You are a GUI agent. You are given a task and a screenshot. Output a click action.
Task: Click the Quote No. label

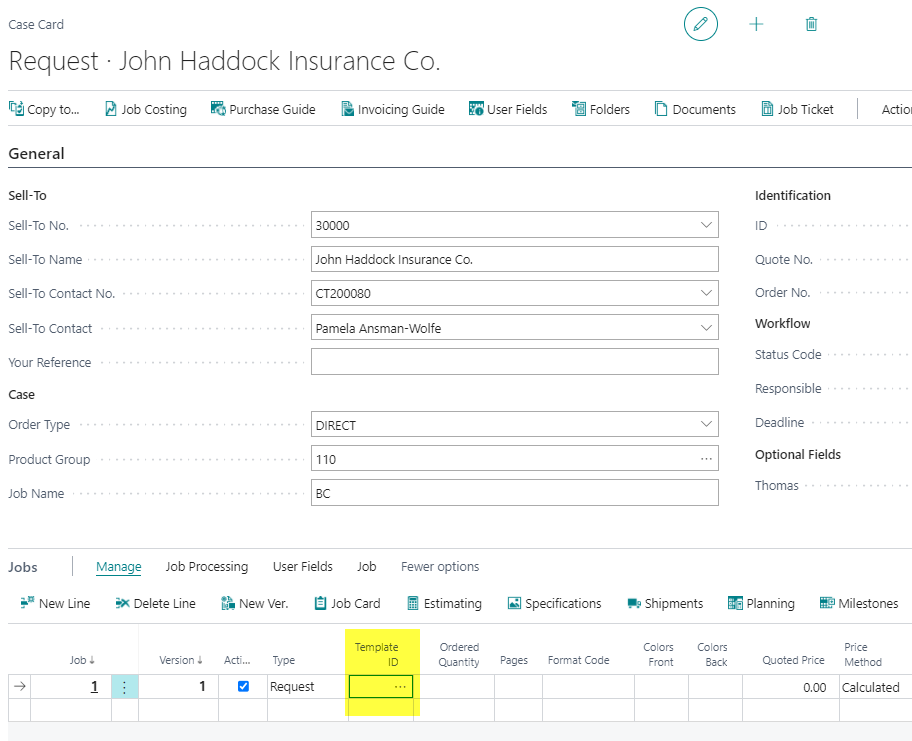point(783,259)
